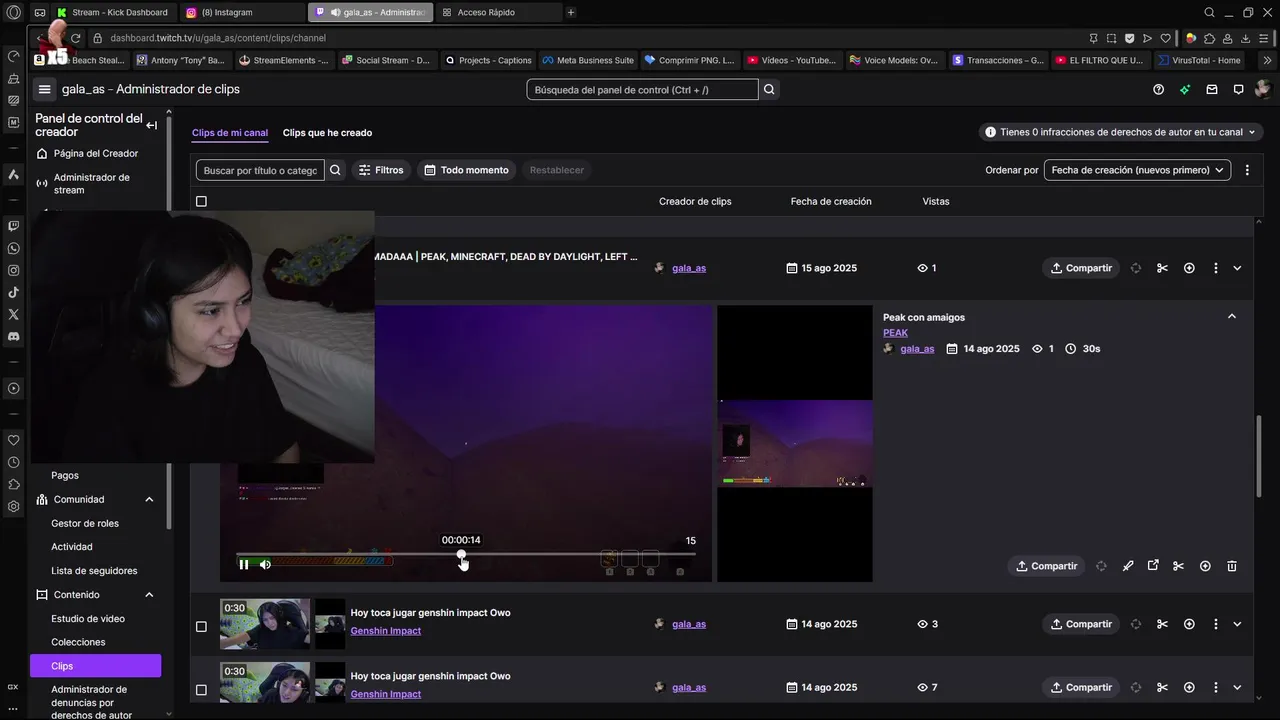The height and width of the screenshot is (720, 1280).
Task: Focus the Buscar por título search field
Action: 260,170
